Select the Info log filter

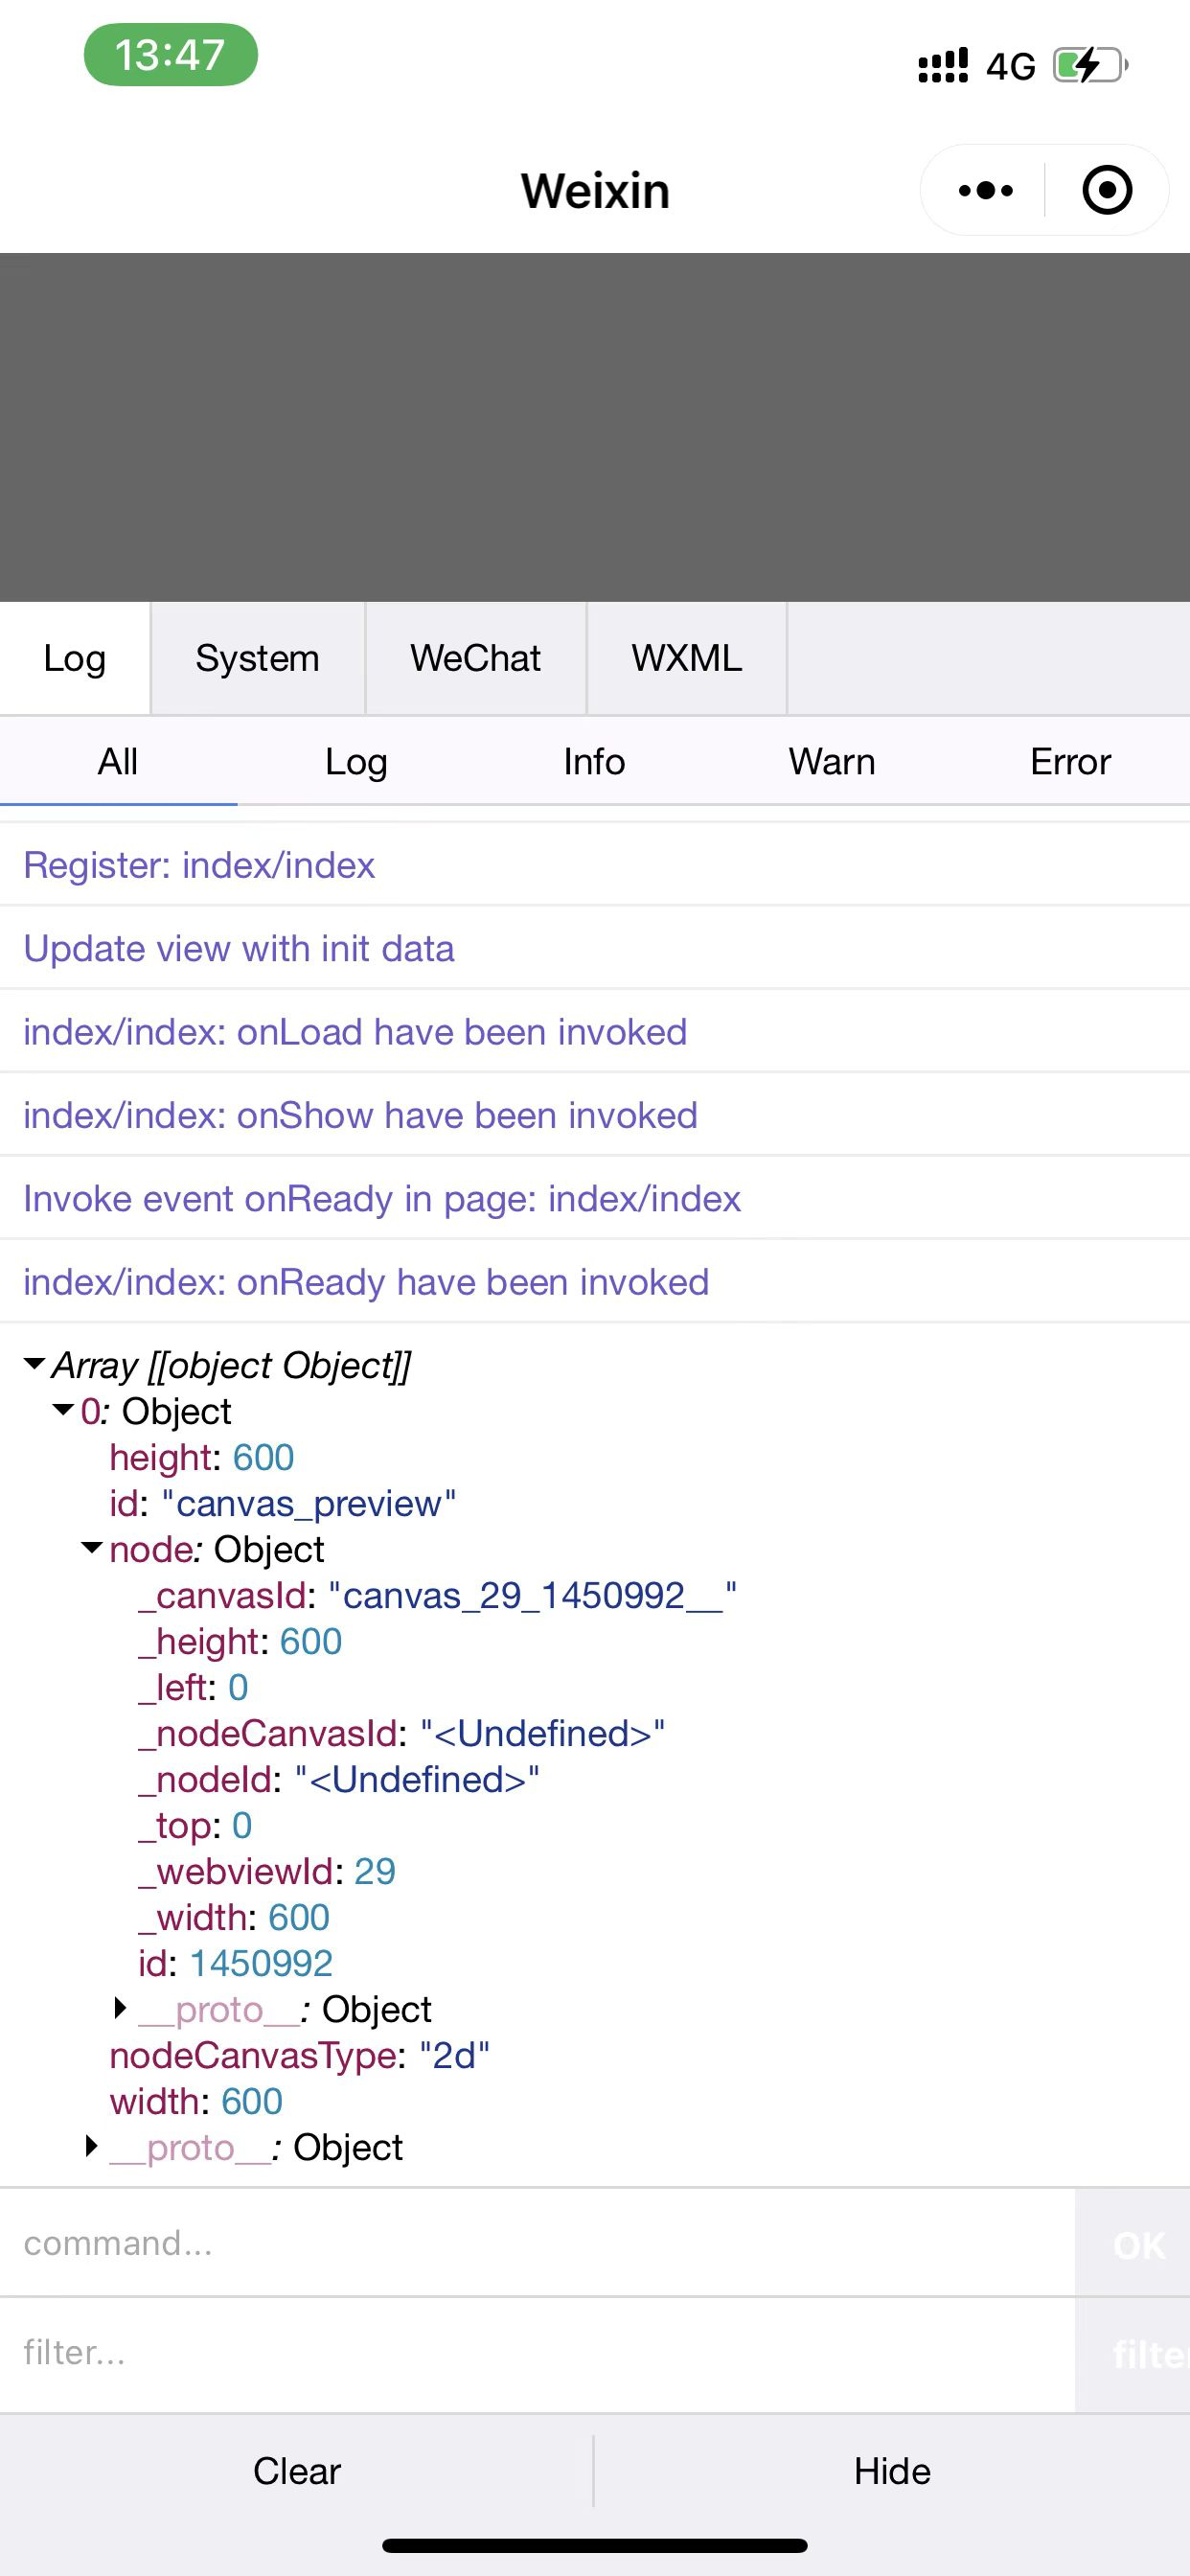[x=594, y=762]
